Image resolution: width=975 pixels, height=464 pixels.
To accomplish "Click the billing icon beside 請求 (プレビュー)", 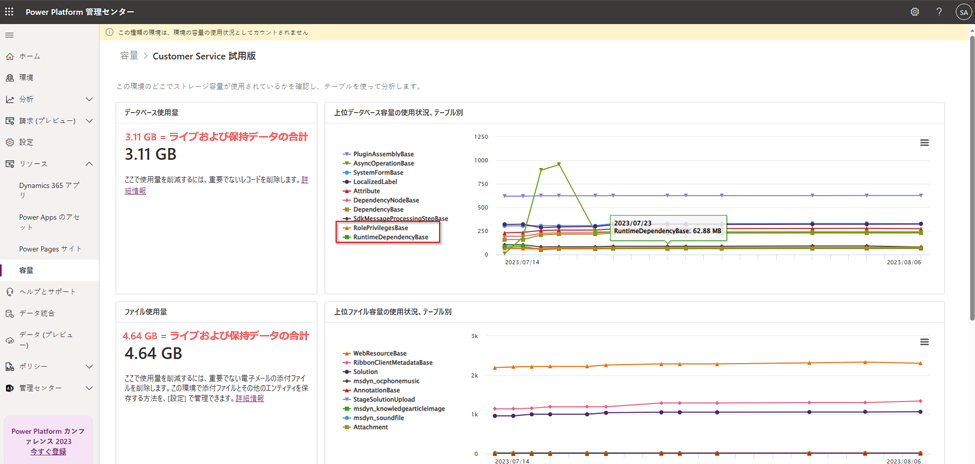I will [9, 121].
